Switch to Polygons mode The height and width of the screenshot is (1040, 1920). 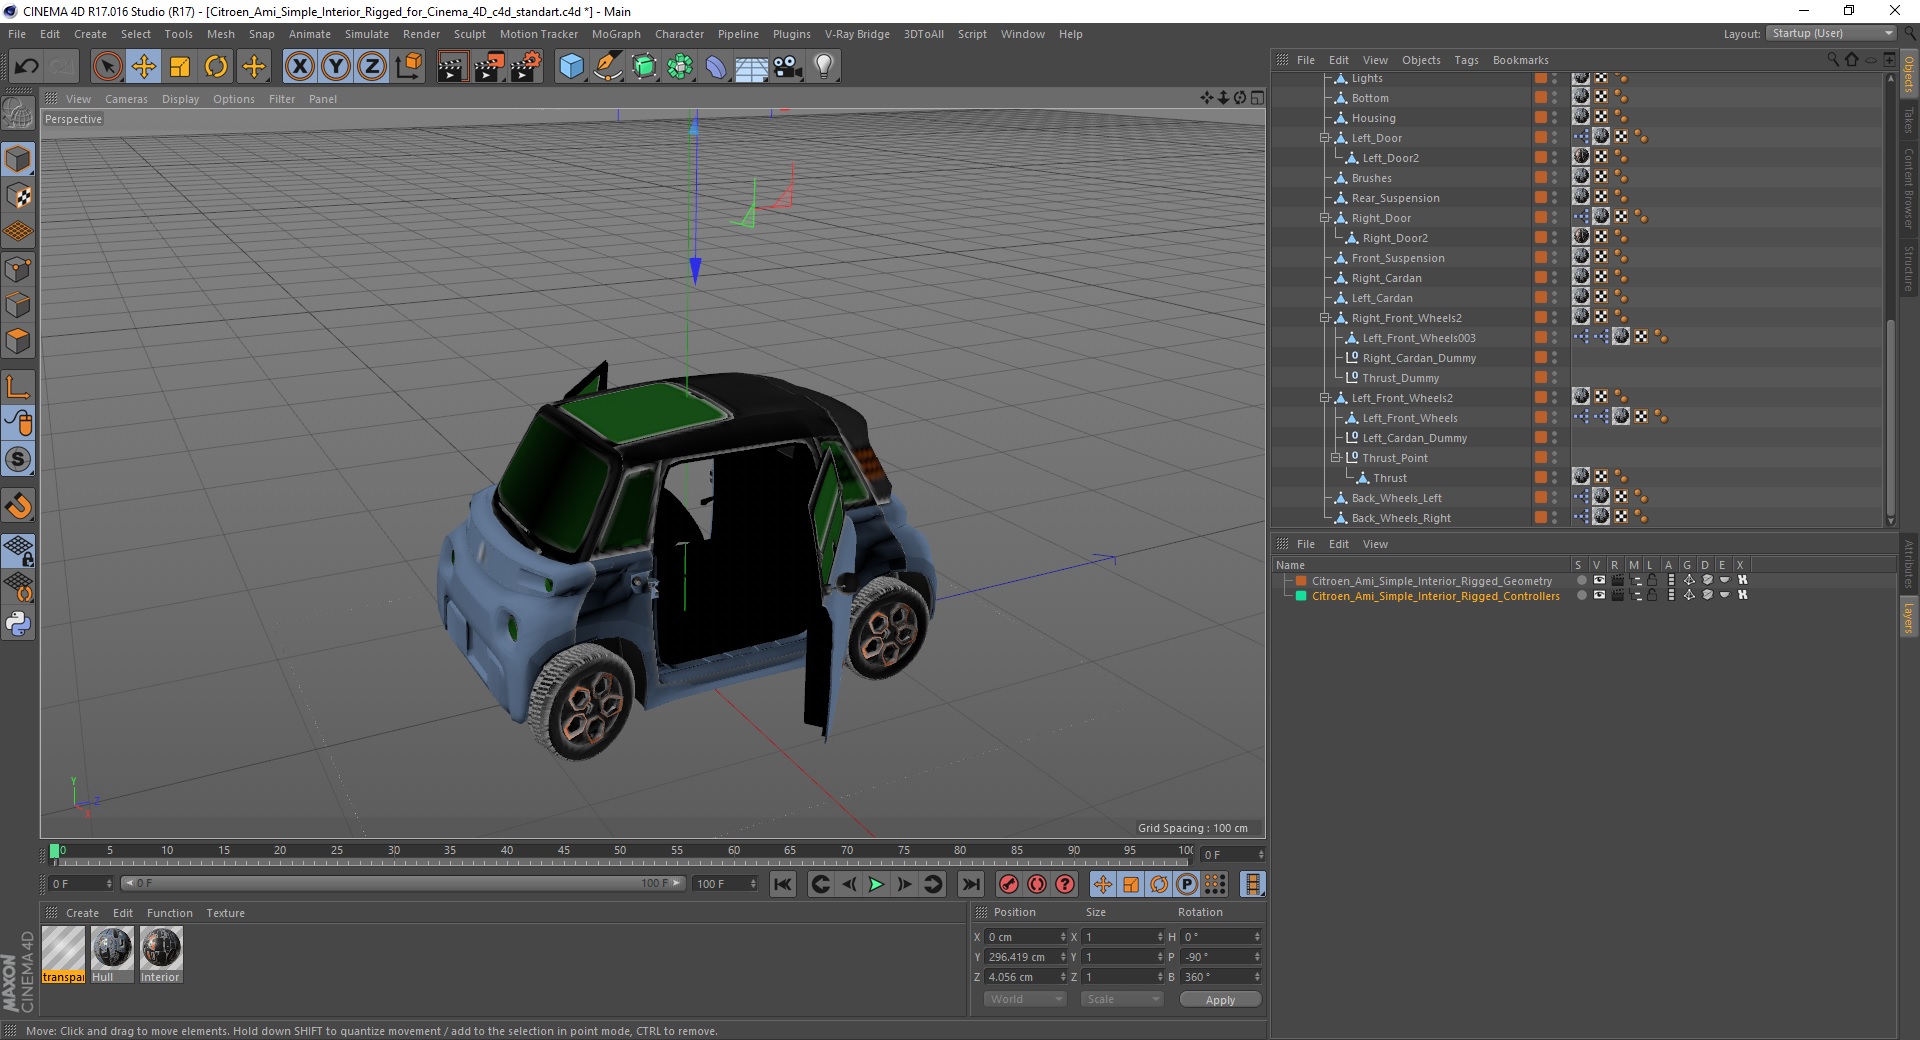pyautogui.click(x=18, y=341)
